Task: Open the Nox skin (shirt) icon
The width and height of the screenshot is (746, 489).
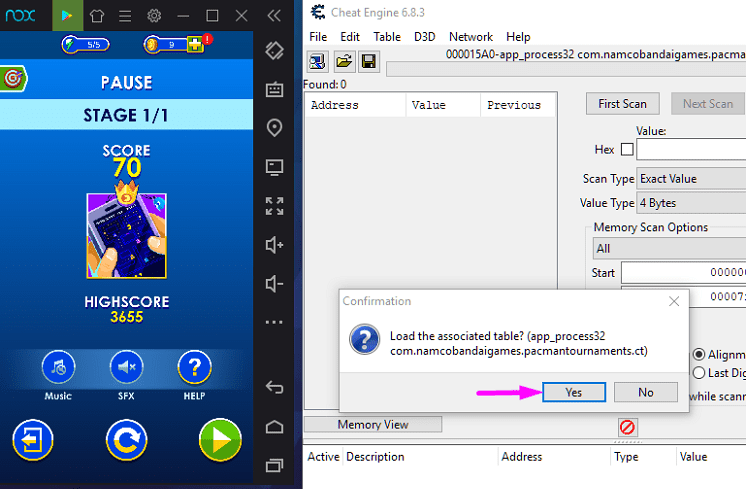Action: [97, 16]
